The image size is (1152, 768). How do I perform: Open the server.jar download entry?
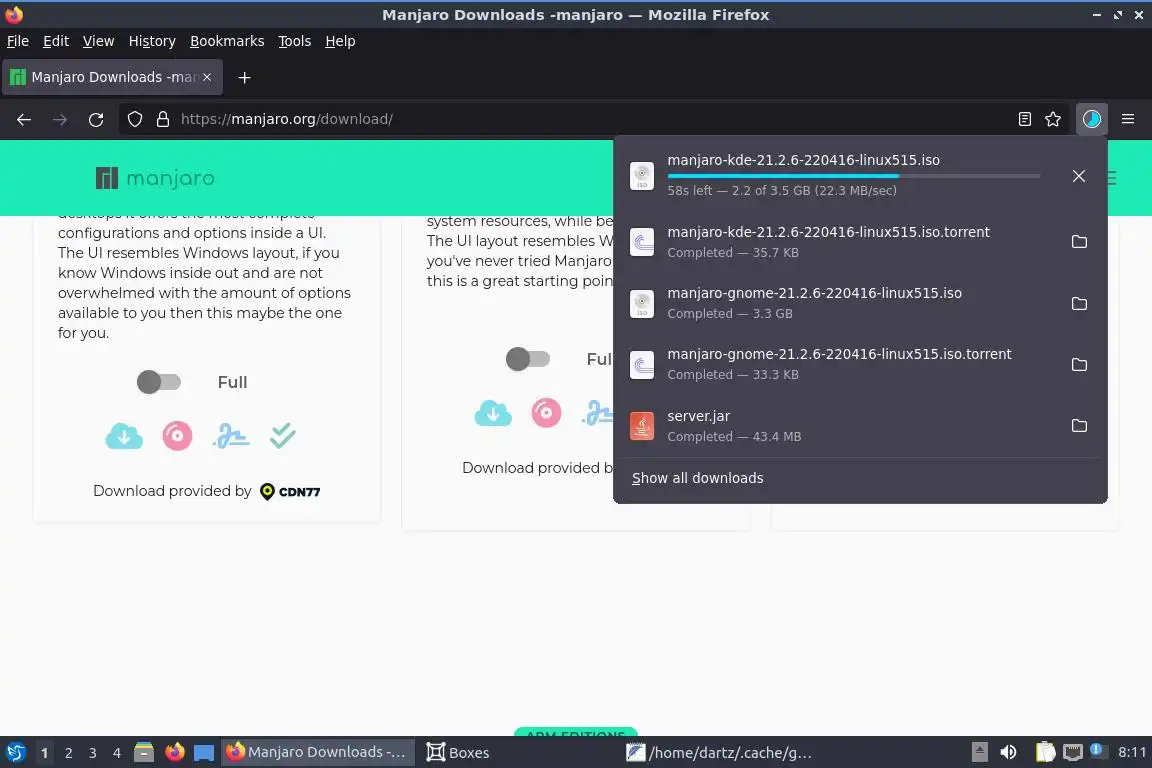[x=839, y=426]
